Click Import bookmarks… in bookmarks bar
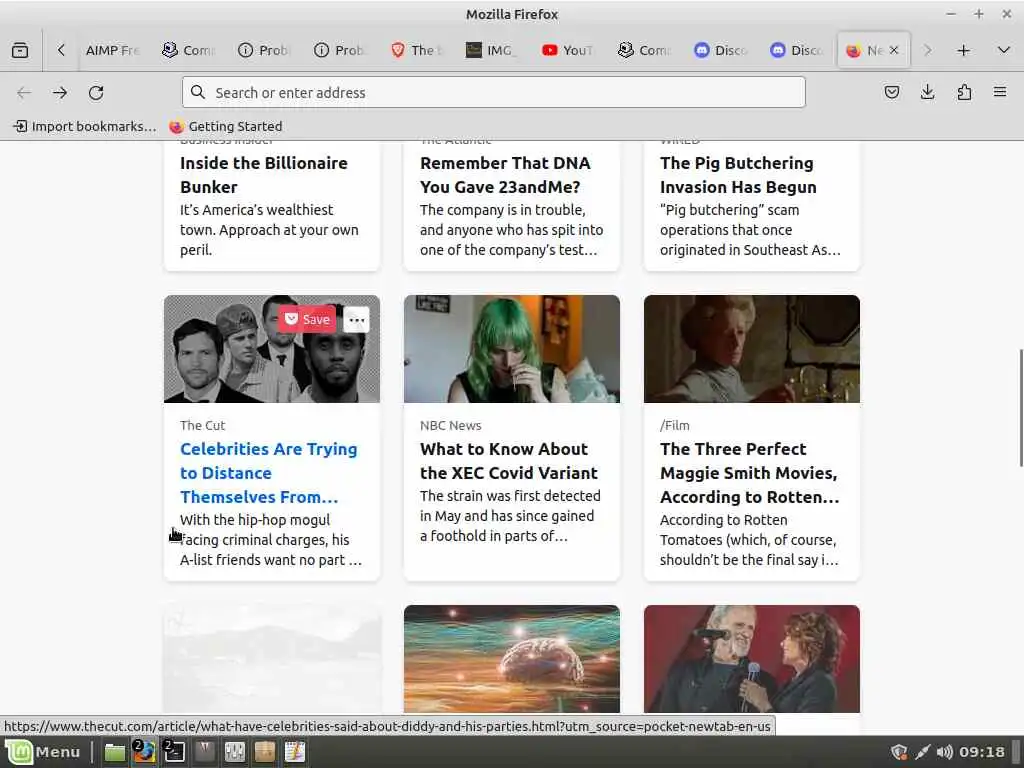 point(86,126)
